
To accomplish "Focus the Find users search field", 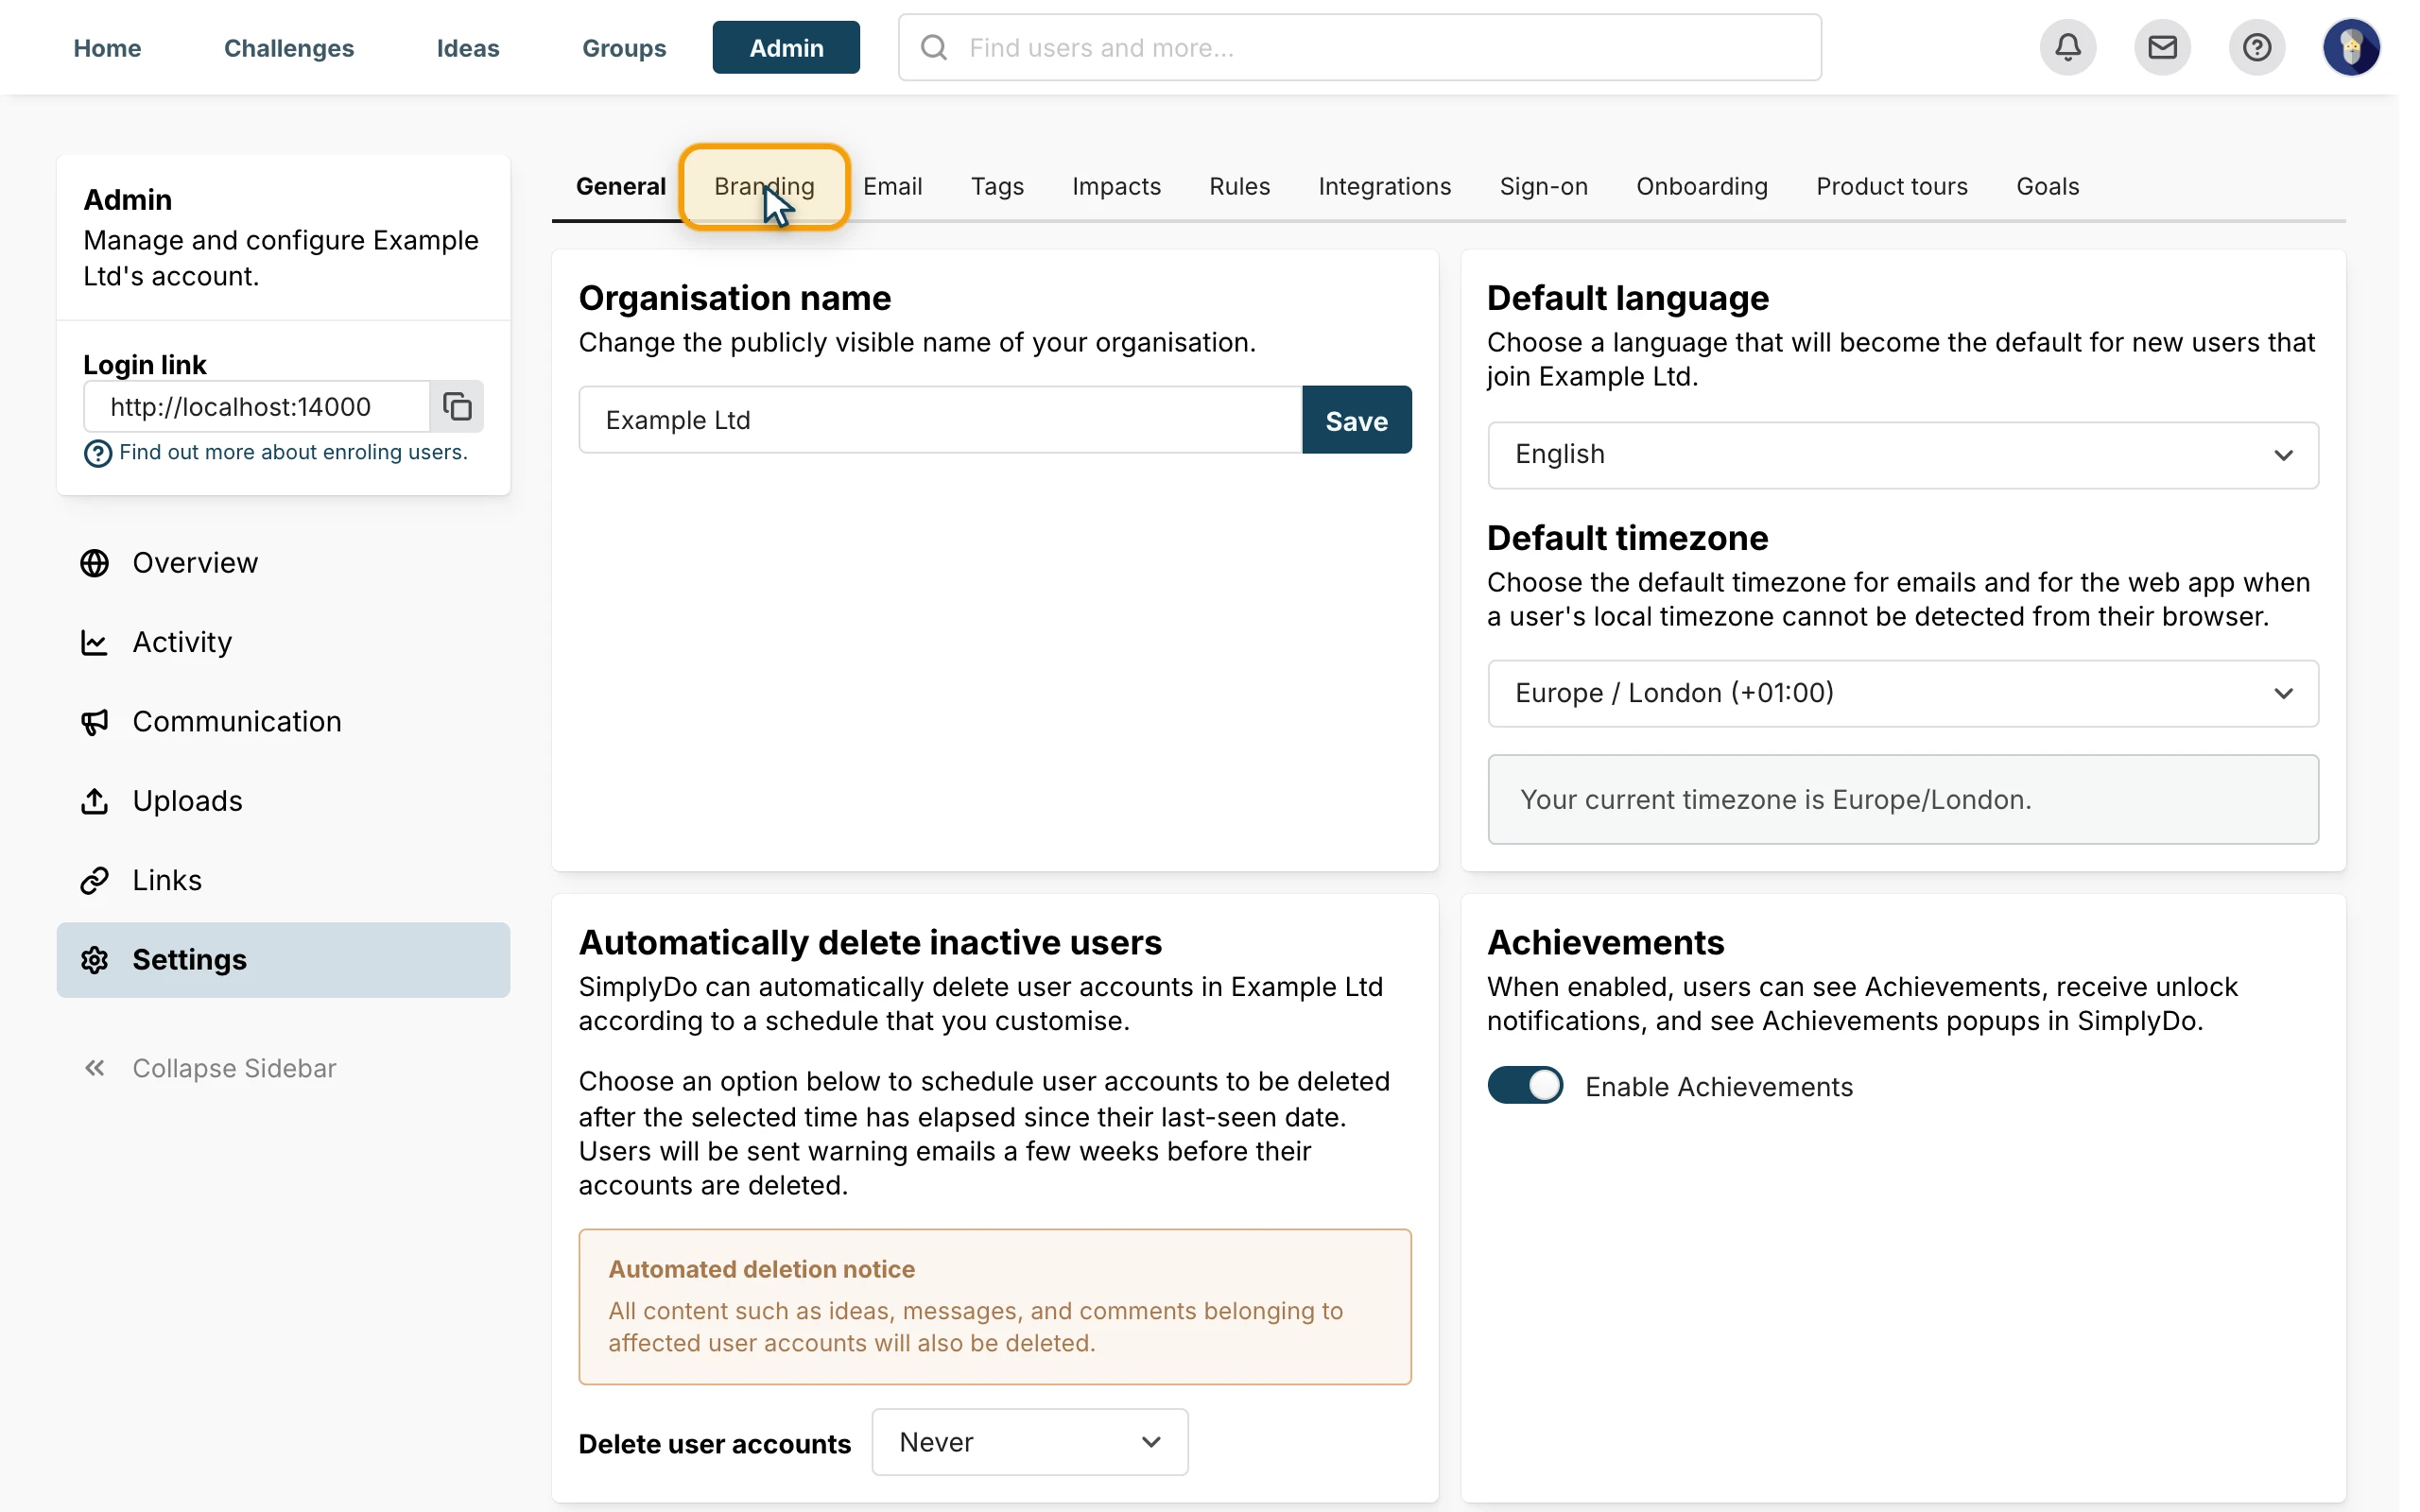I will 1359,47.
